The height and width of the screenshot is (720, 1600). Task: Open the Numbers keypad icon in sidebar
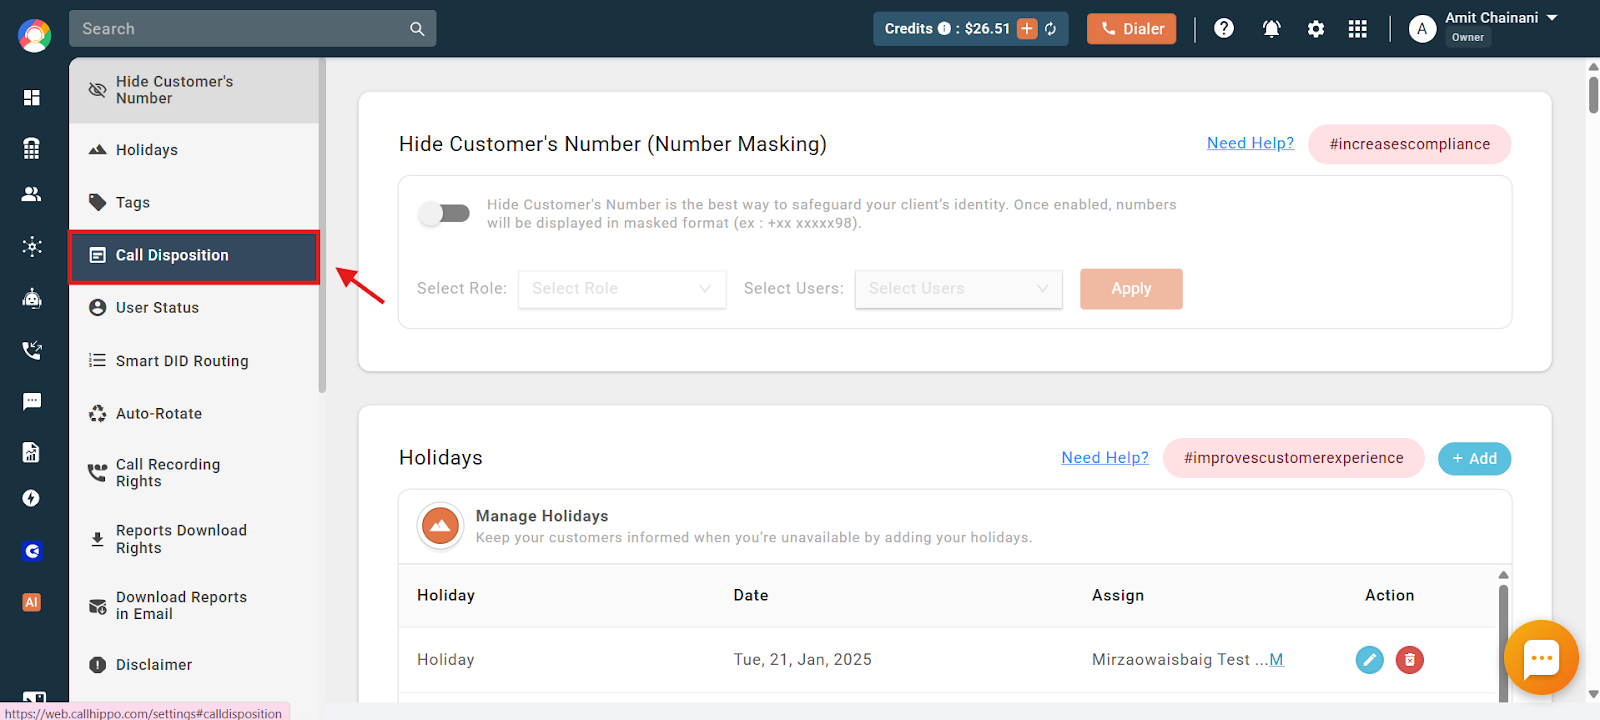[32, 148]
